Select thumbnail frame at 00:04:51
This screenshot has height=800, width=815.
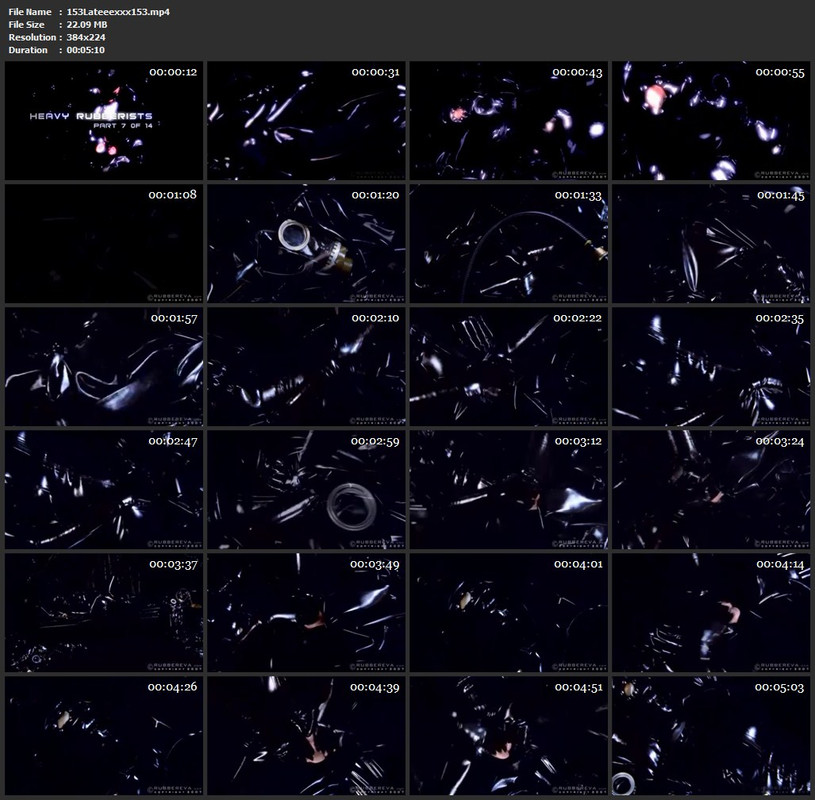coord(508,736)
